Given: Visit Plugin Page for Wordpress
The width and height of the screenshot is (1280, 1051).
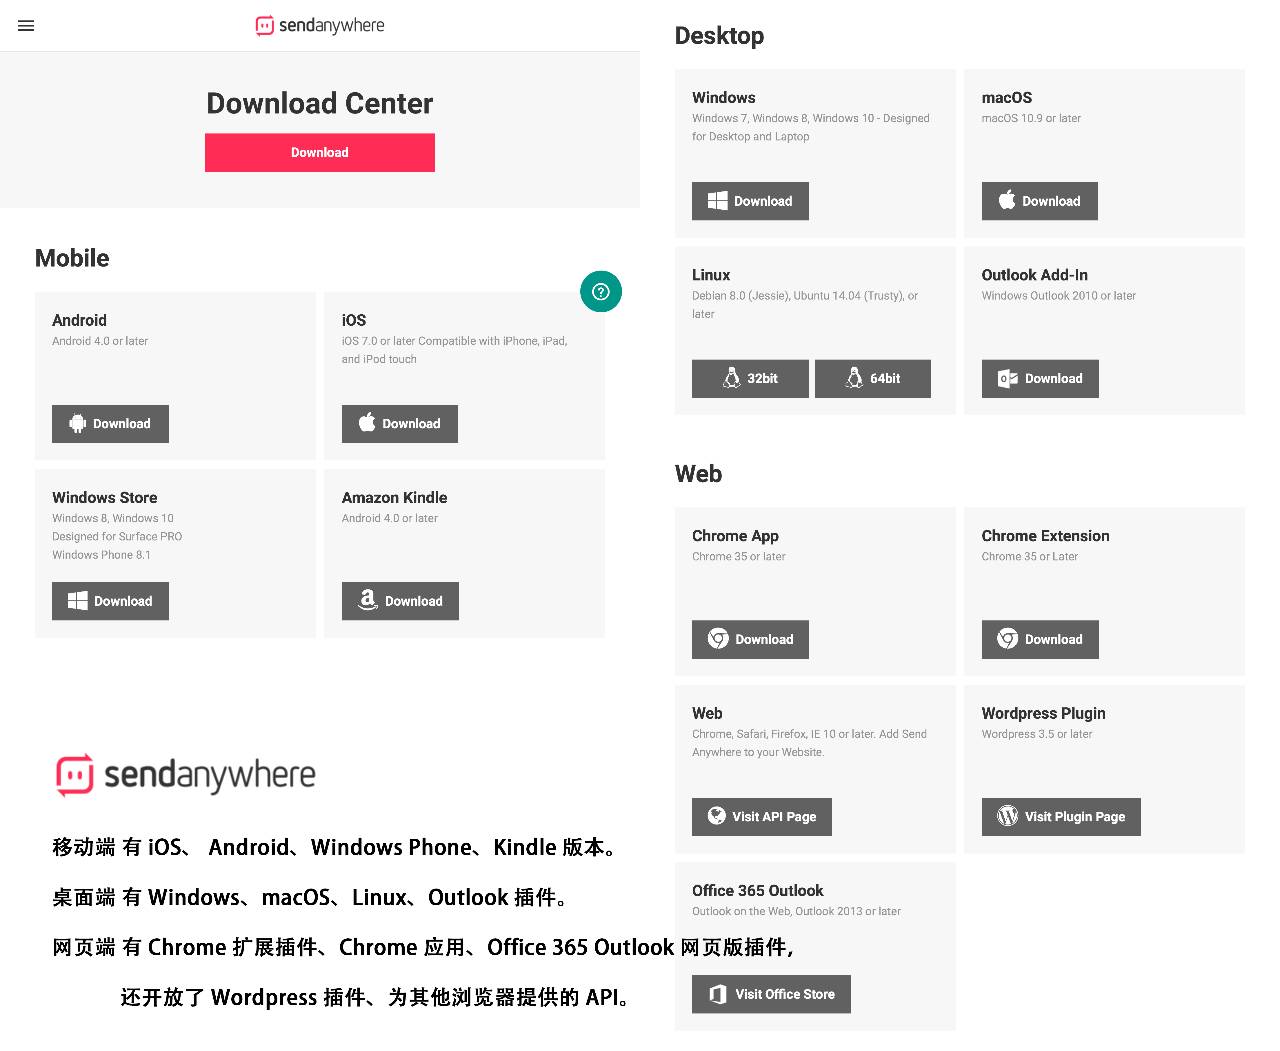Looking at the screenshot, I should pyautogui.click(x=1061, y=817).
